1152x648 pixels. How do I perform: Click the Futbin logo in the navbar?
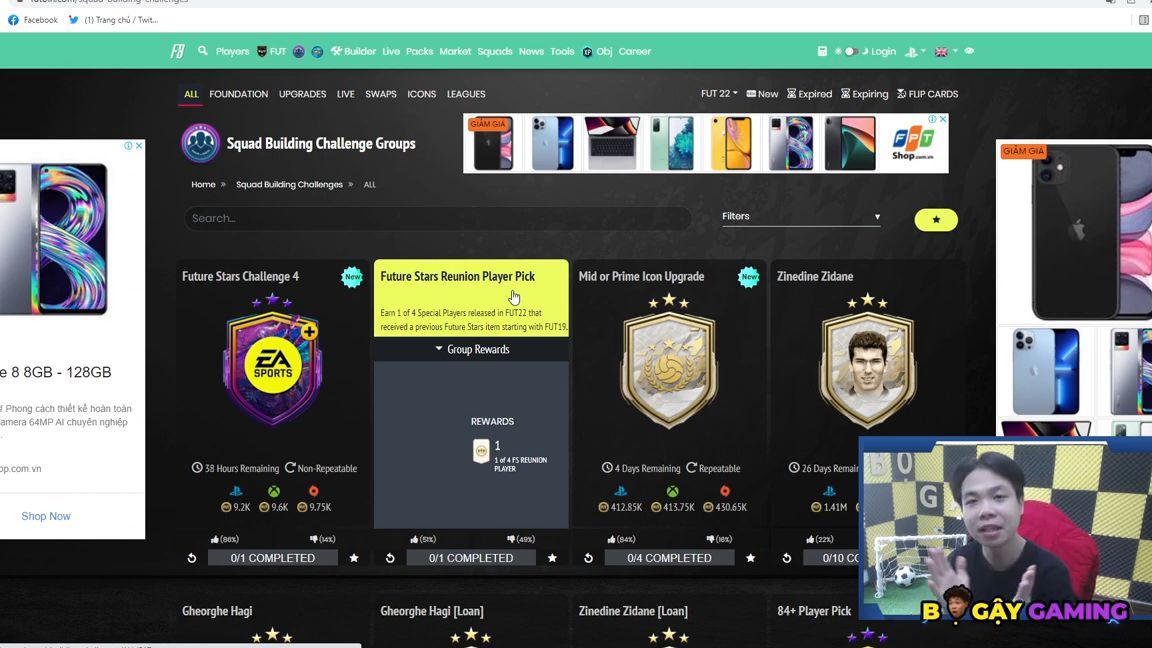(x=177, y=51)
